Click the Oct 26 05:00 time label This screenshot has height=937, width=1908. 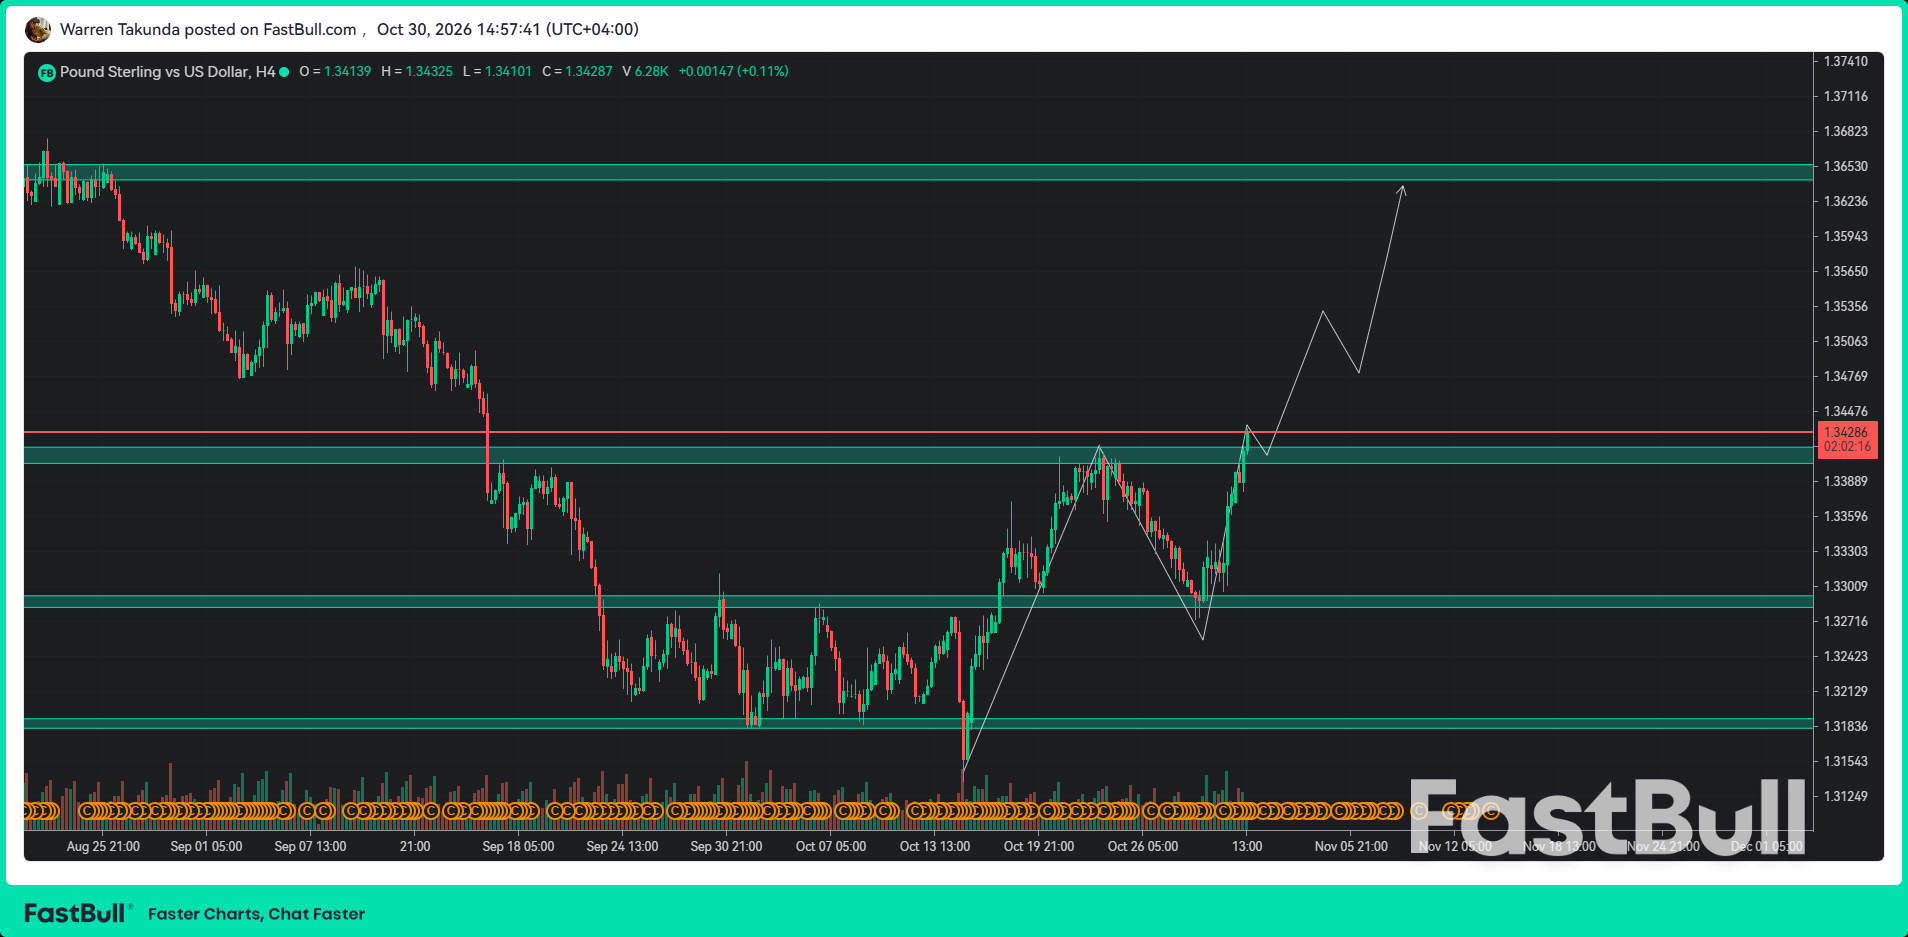pyautogui.click(x=1143, y=846)
